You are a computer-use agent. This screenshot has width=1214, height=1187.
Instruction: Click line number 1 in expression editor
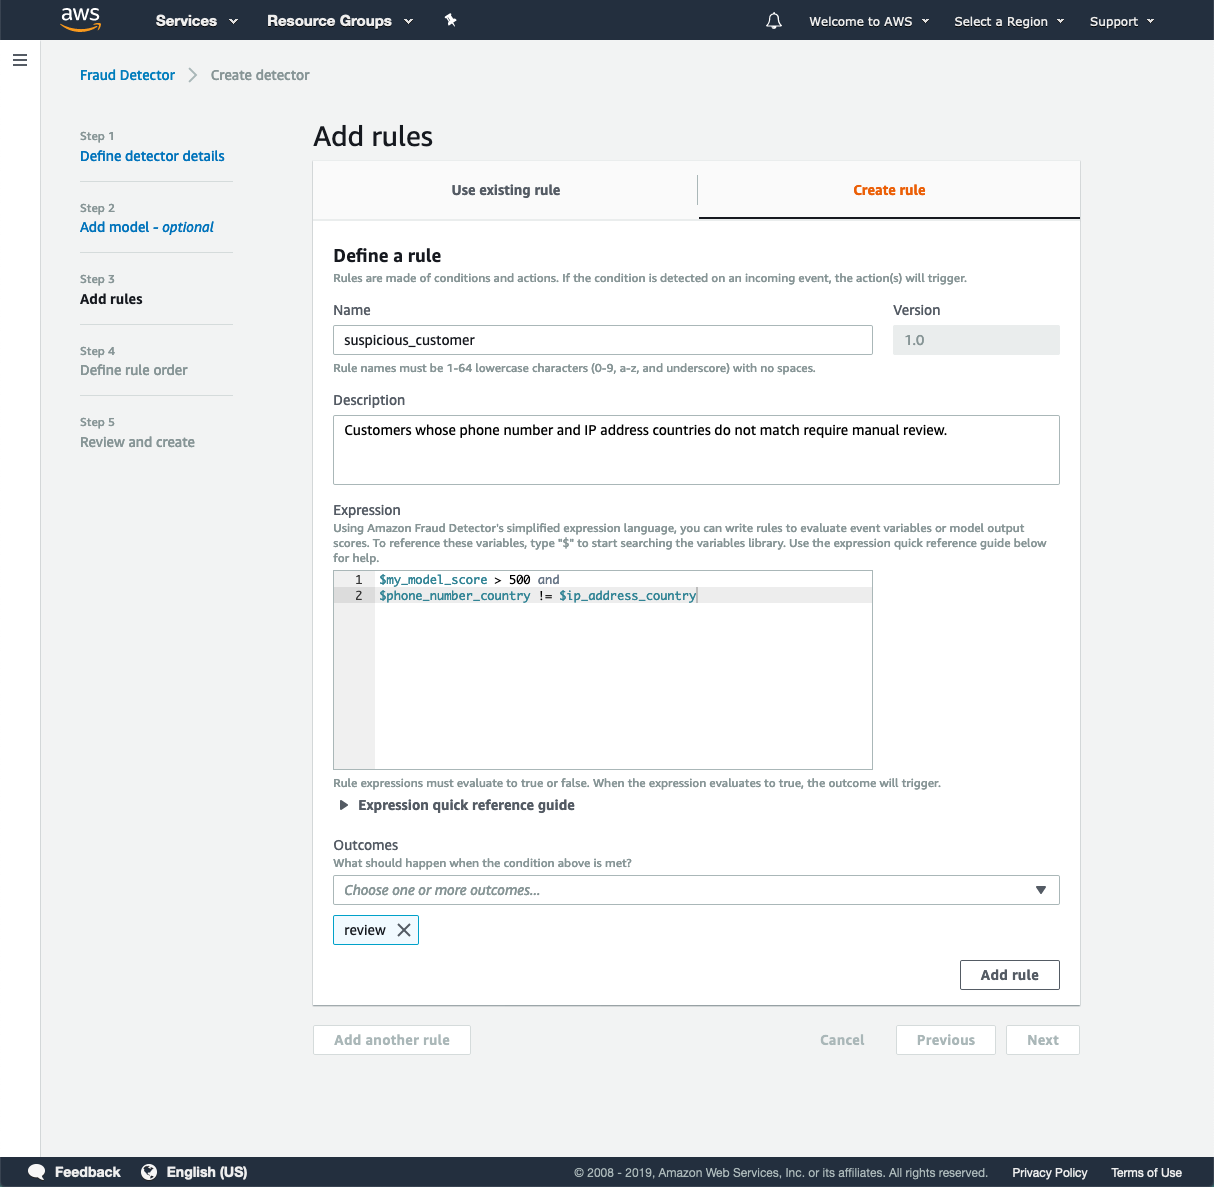359,580
